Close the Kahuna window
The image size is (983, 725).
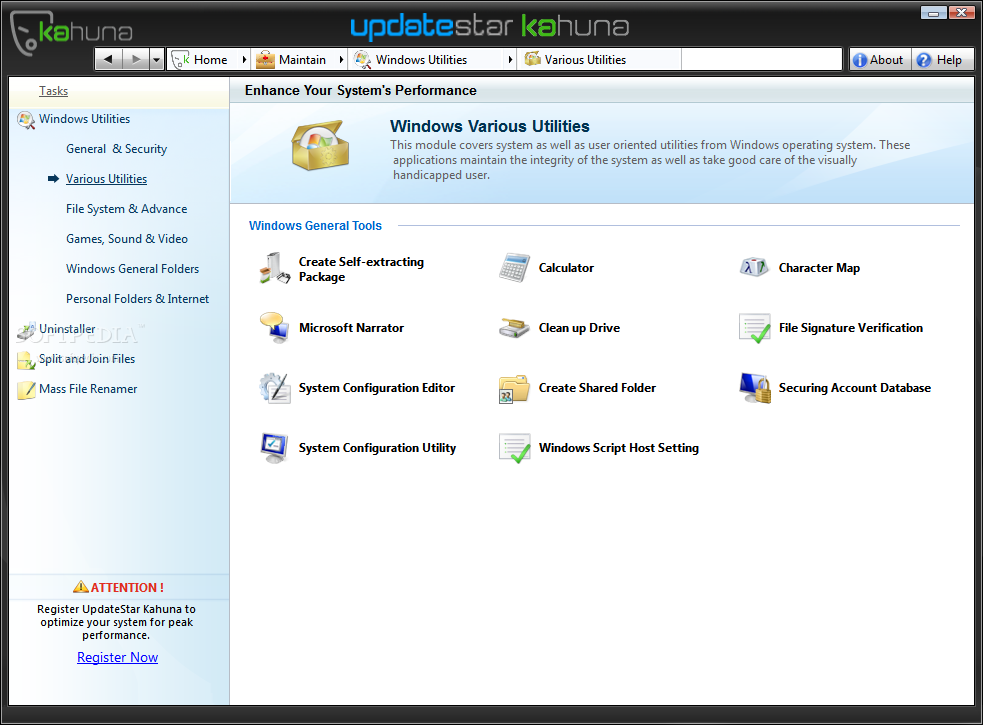click(961, 13)
